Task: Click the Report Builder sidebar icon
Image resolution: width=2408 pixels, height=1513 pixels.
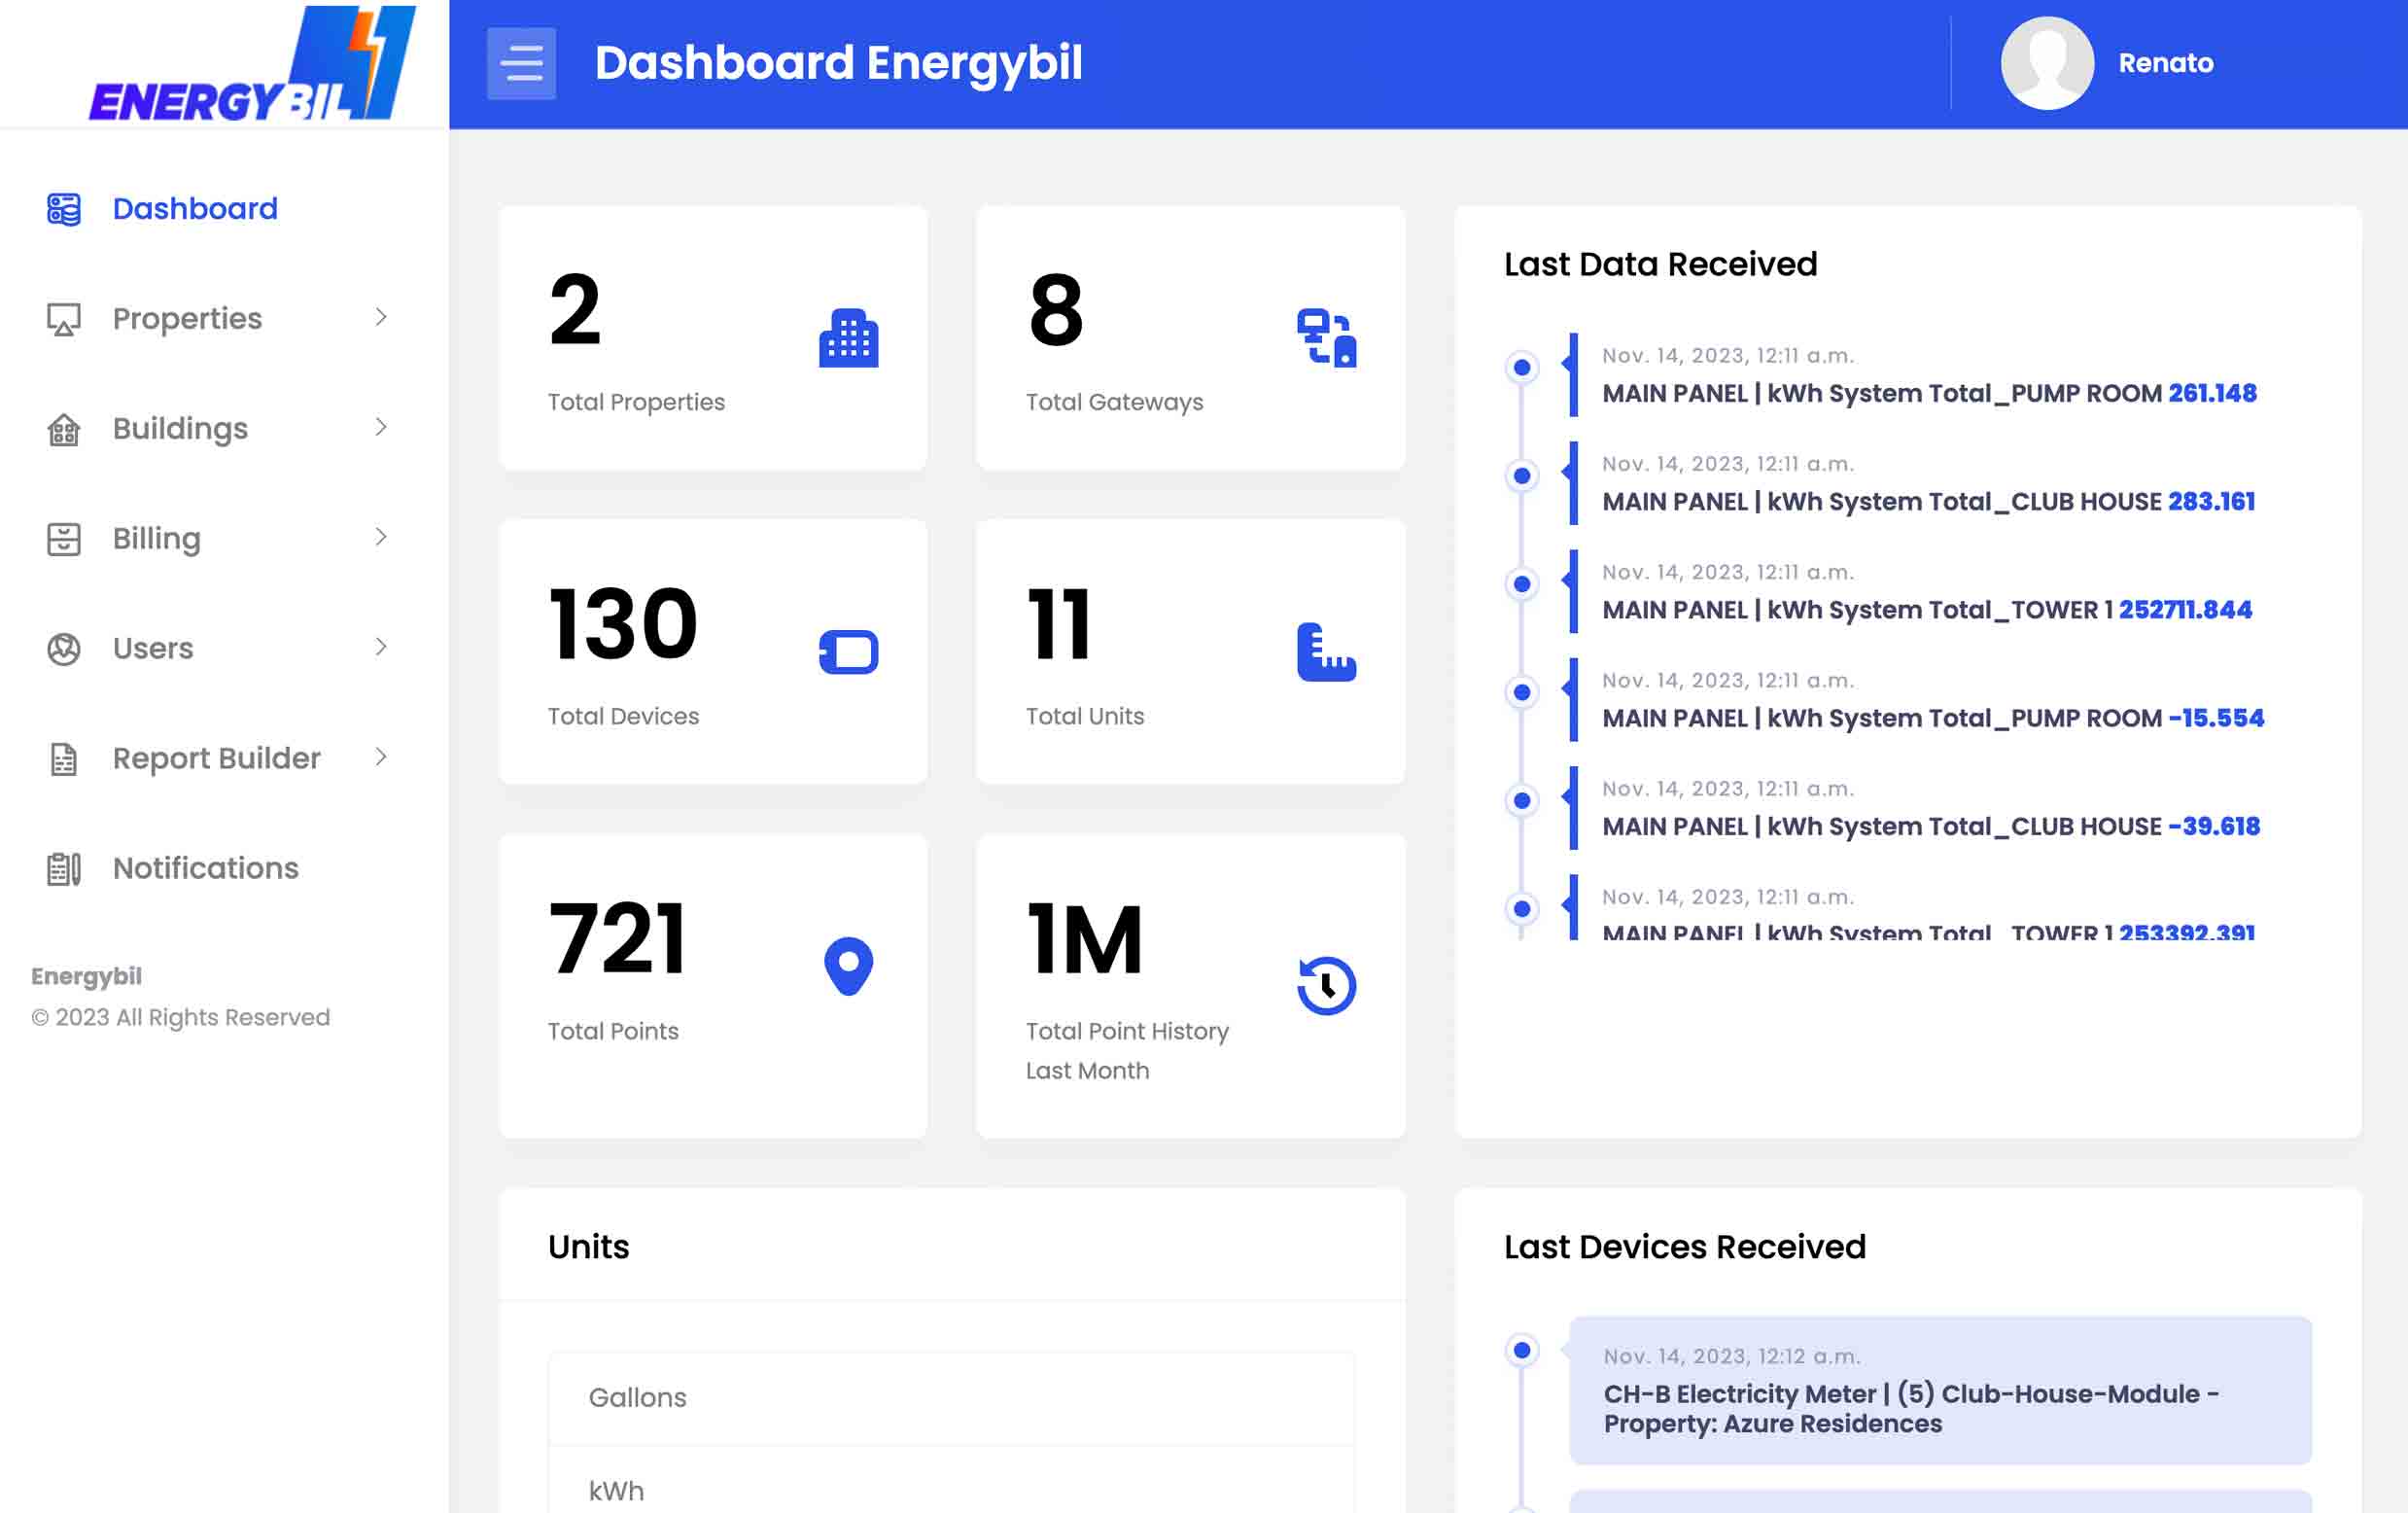Action: 64,759
